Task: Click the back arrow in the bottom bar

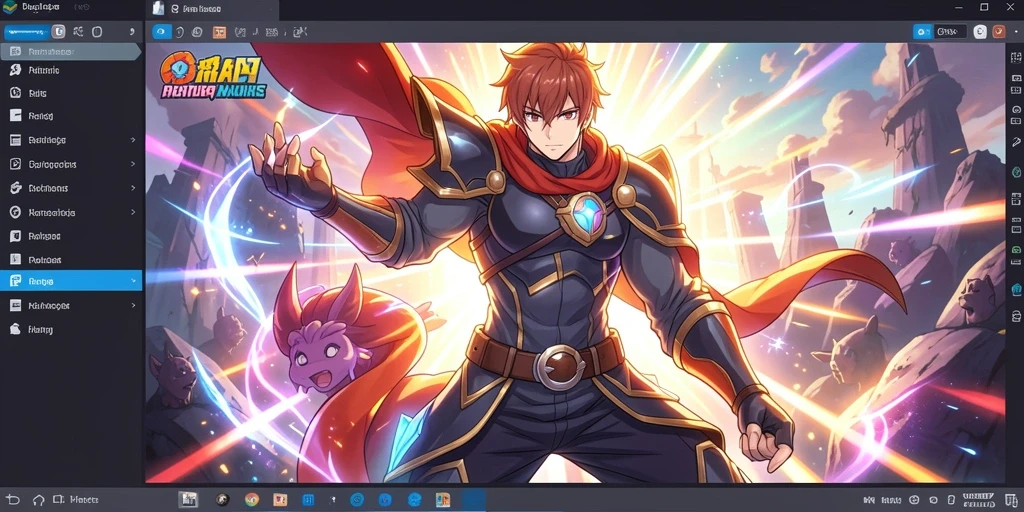Action: 12,500
